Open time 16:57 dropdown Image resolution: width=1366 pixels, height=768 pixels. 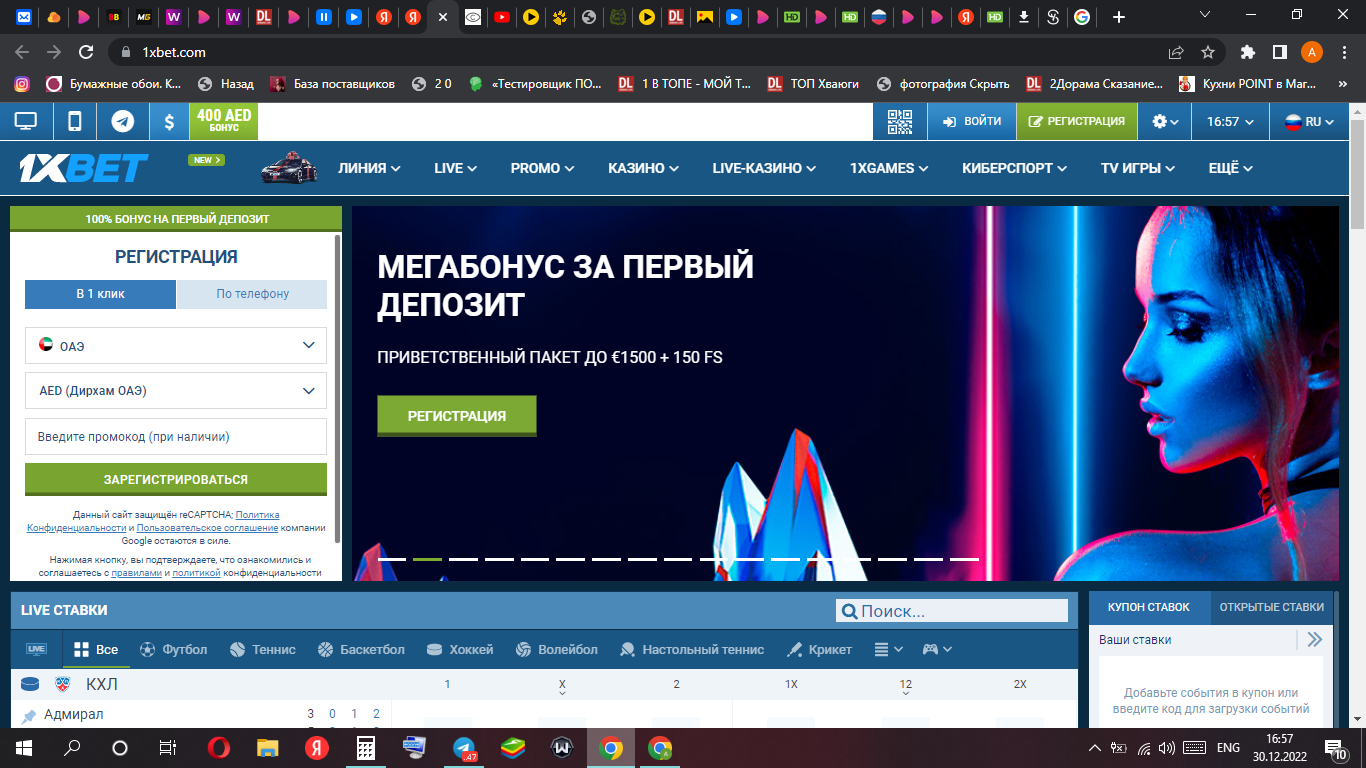pos(1230,121)
